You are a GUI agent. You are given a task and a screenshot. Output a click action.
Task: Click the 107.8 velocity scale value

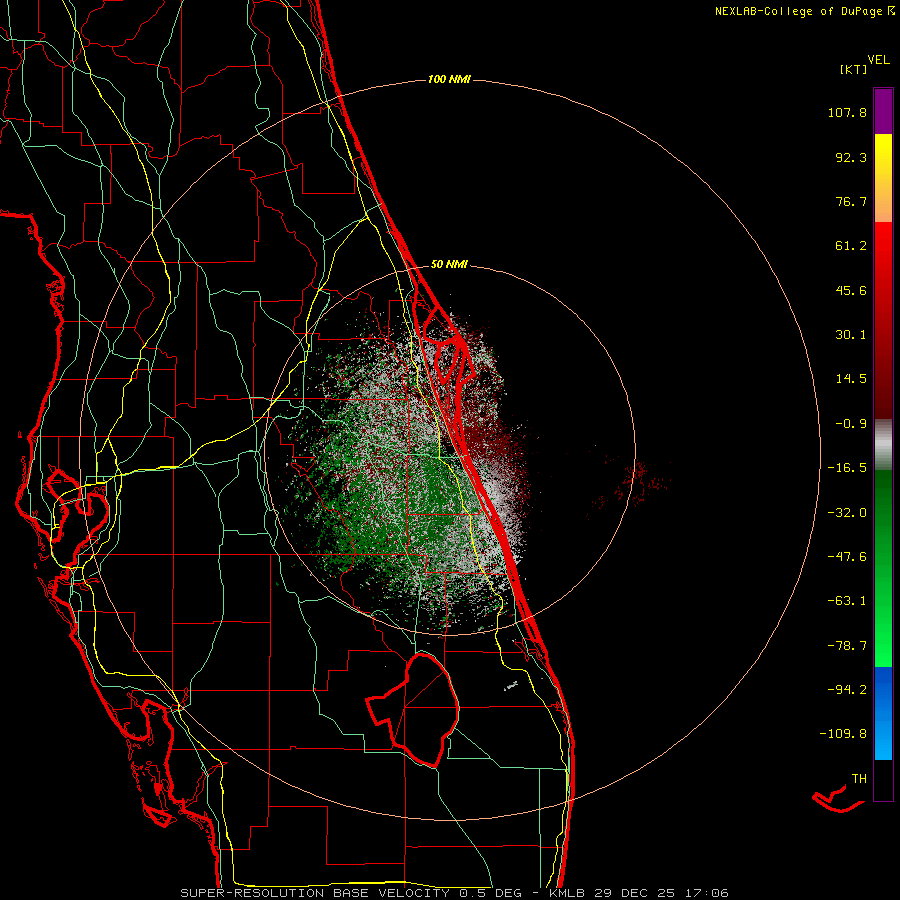pyautogui.click(x=847, y=112)
